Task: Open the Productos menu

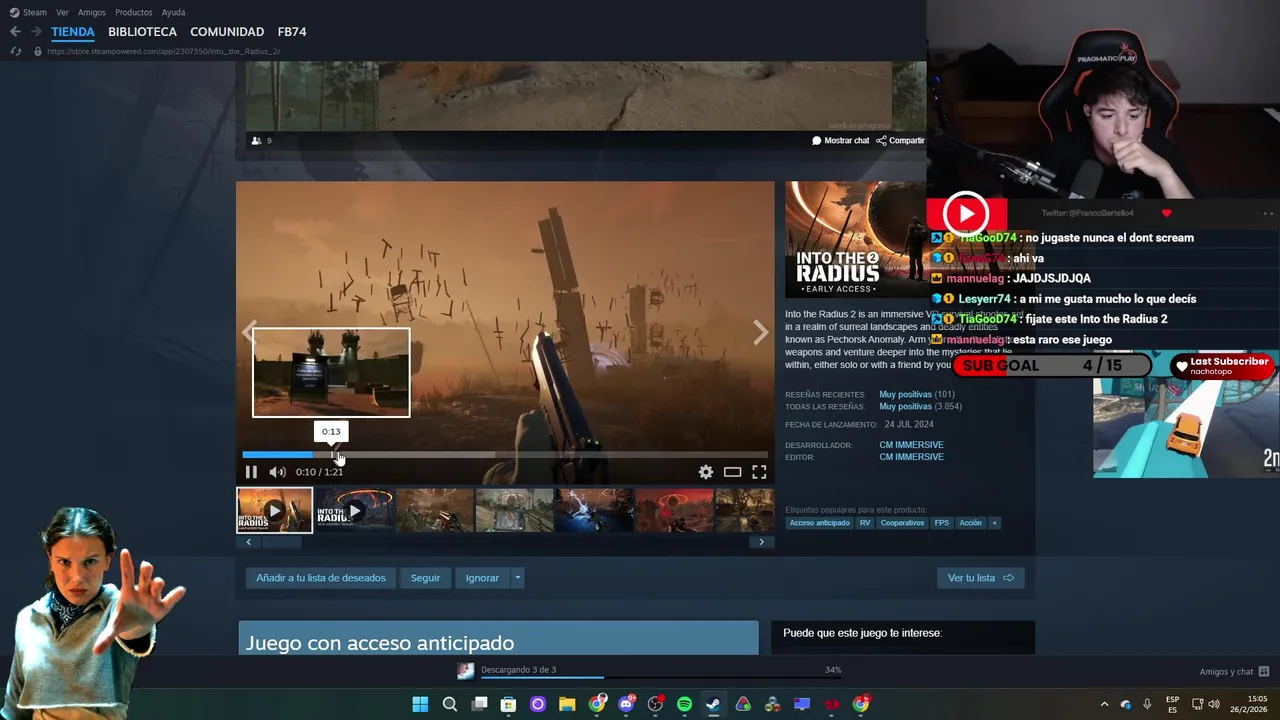Action: point(134,12)
